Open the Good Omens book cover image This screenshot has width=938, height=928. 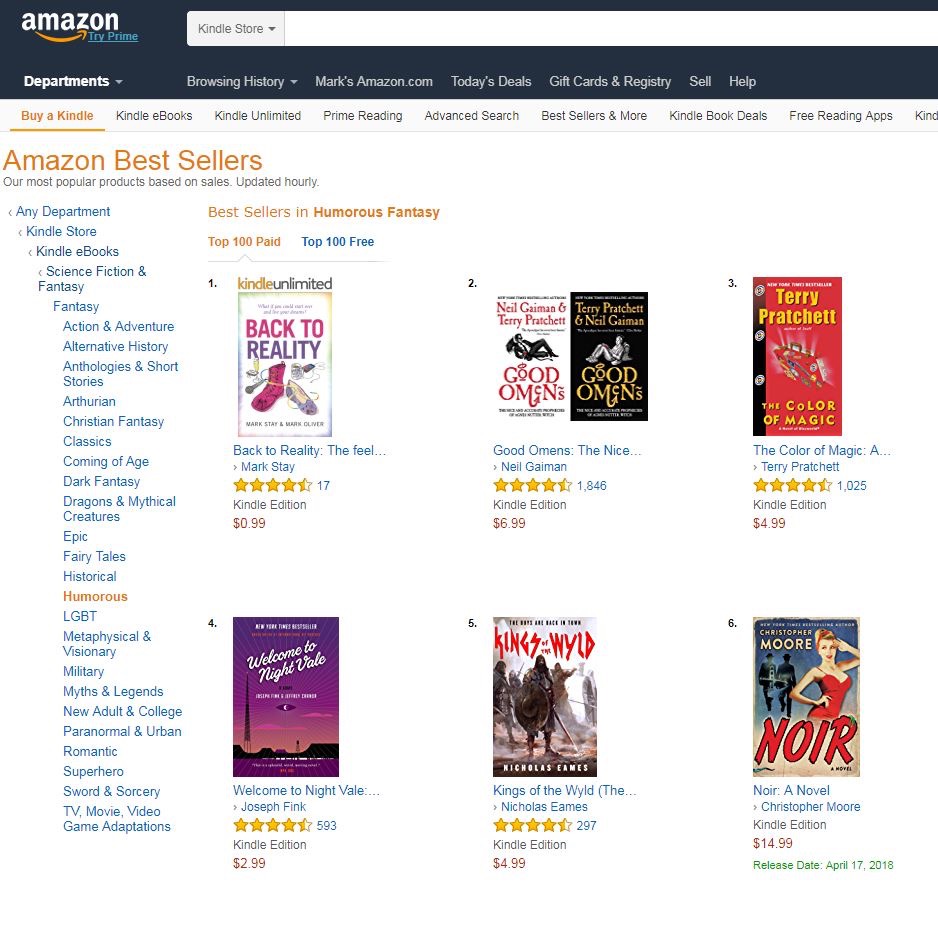[x=572, y=357]
